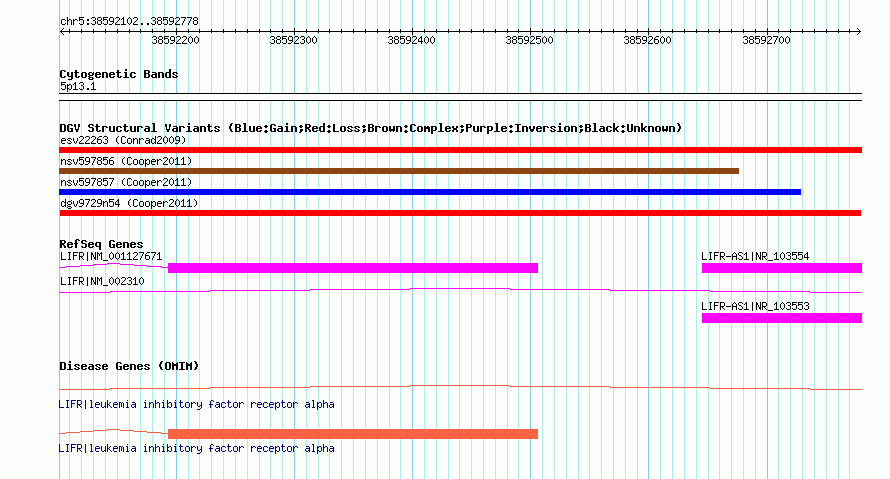The image size is (890, 479).
Task: Click the orange OMIM LIFR exon block
Action: pos(353,434)
